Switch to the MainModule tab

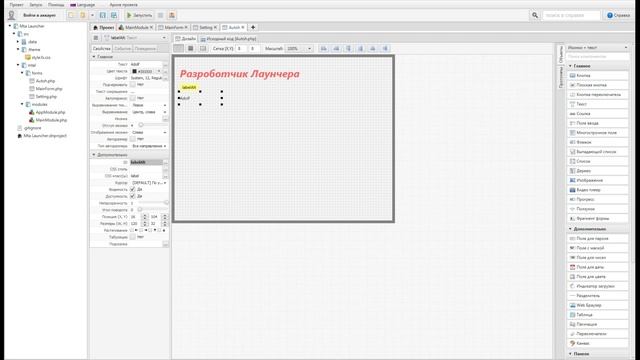point(136,27)
